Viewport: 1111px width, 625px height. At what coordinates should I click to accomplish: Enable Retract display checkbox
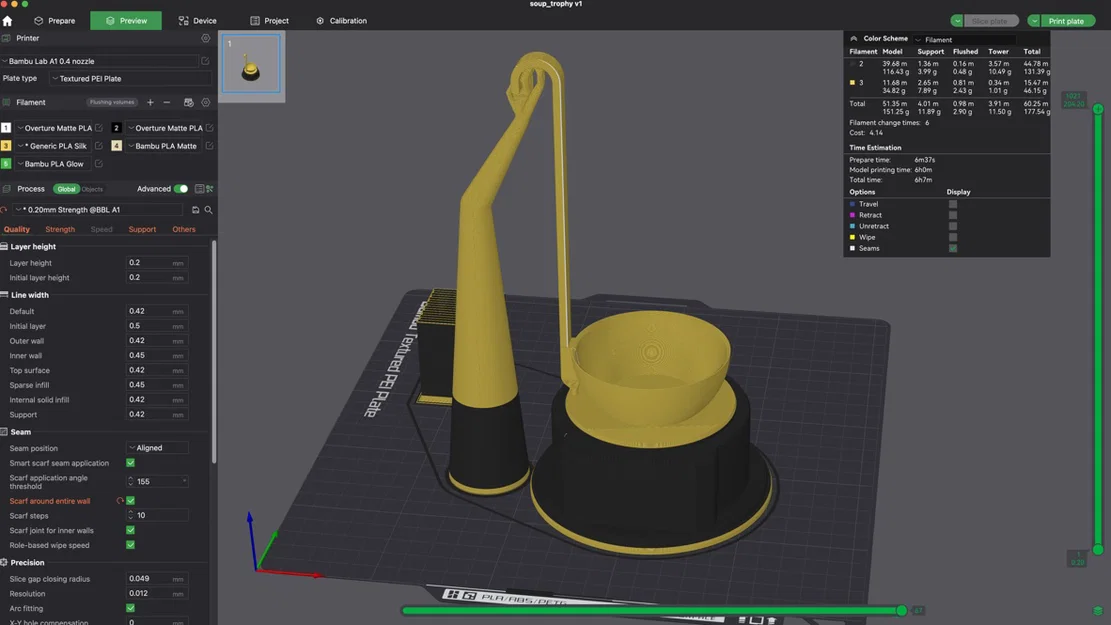tap(953, 215)
